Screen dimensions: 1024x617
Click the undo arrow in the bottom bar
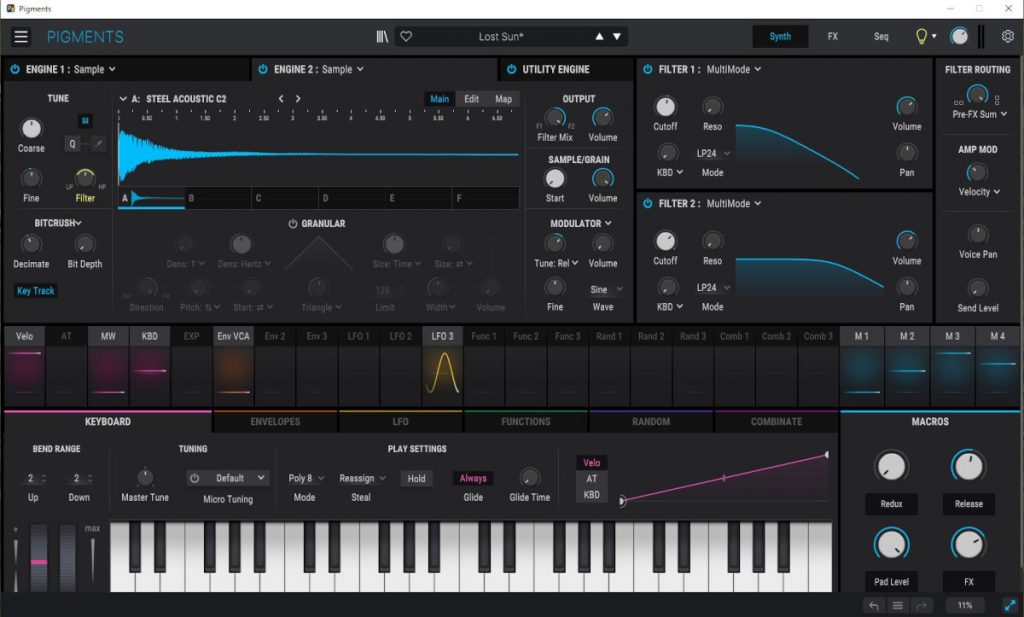[x=874, y=606]
